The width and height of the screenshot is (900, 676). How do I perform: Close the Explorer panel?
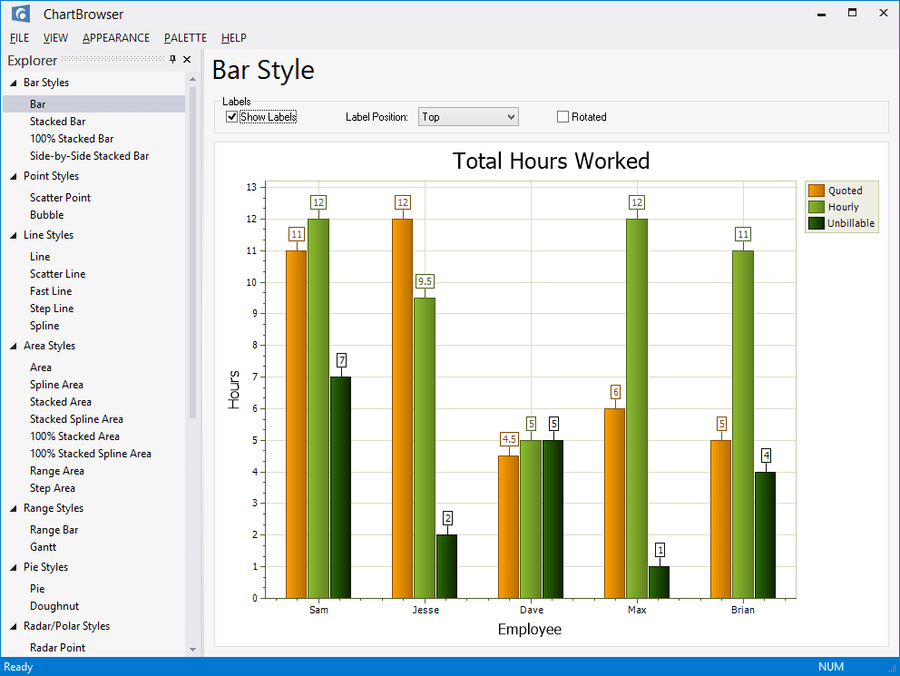tap(187, 60)
